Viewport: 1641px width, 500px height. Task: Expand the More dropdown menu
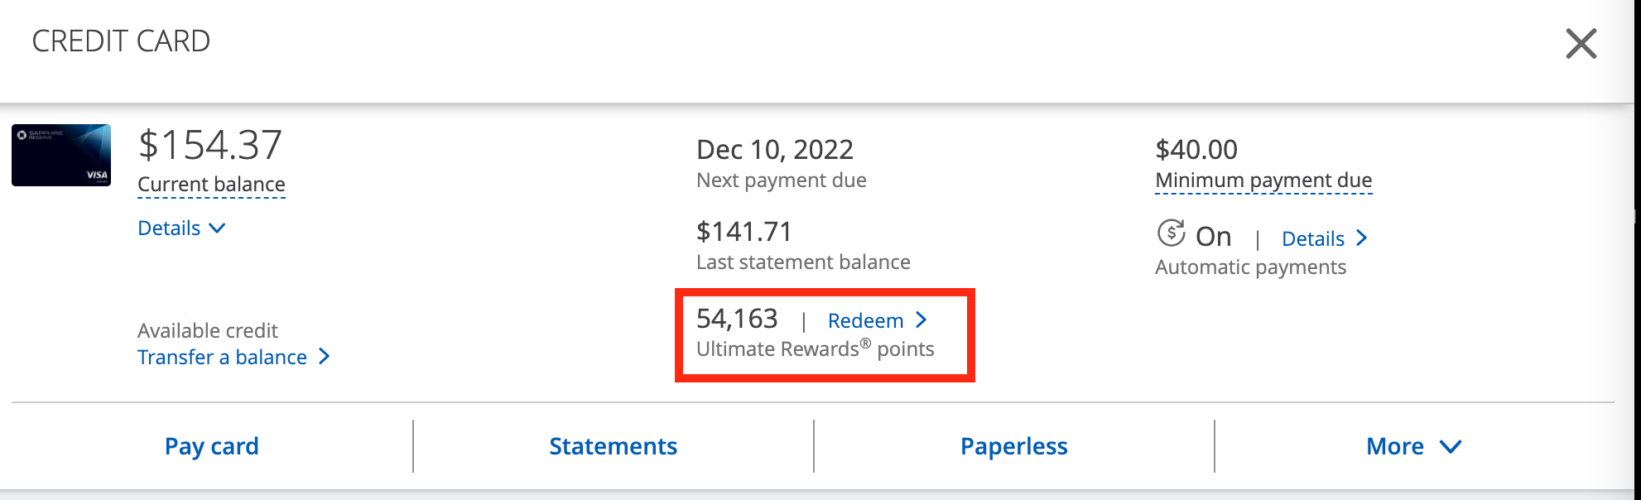click(x=1395, y=446)
